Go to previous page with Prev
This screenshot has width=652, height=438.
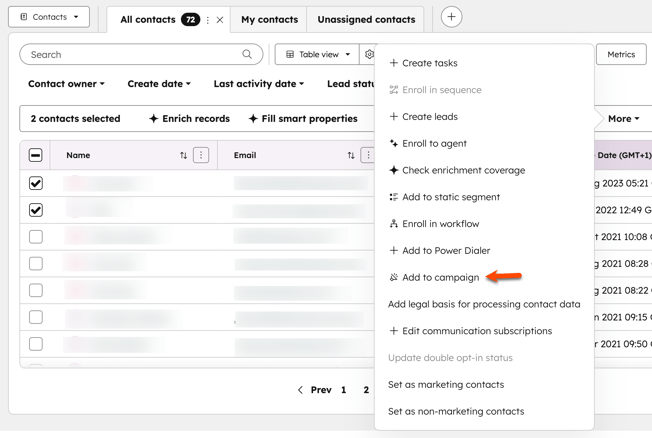click(321, 390)
